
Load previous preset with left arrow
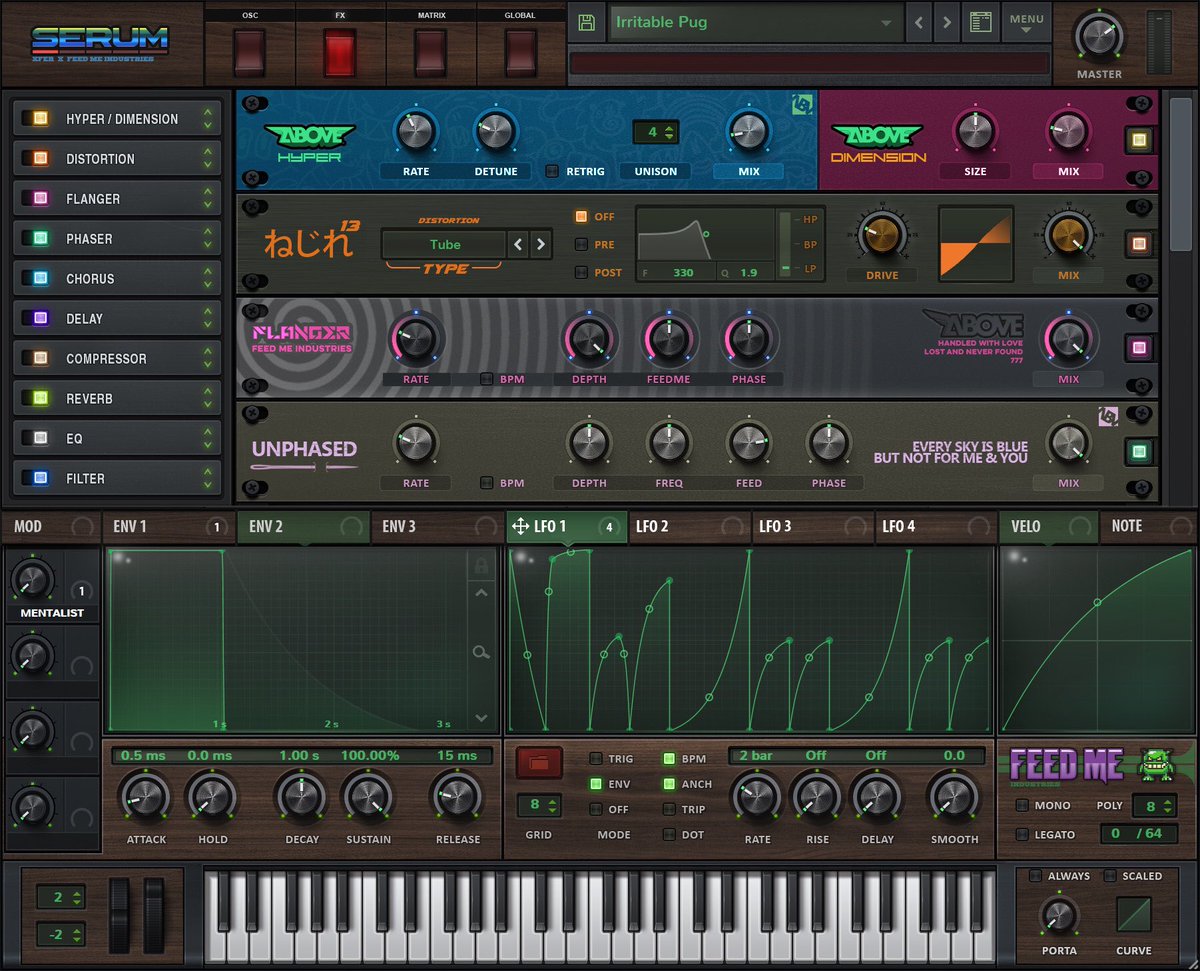pyautogui.click(x=919, y=22)
